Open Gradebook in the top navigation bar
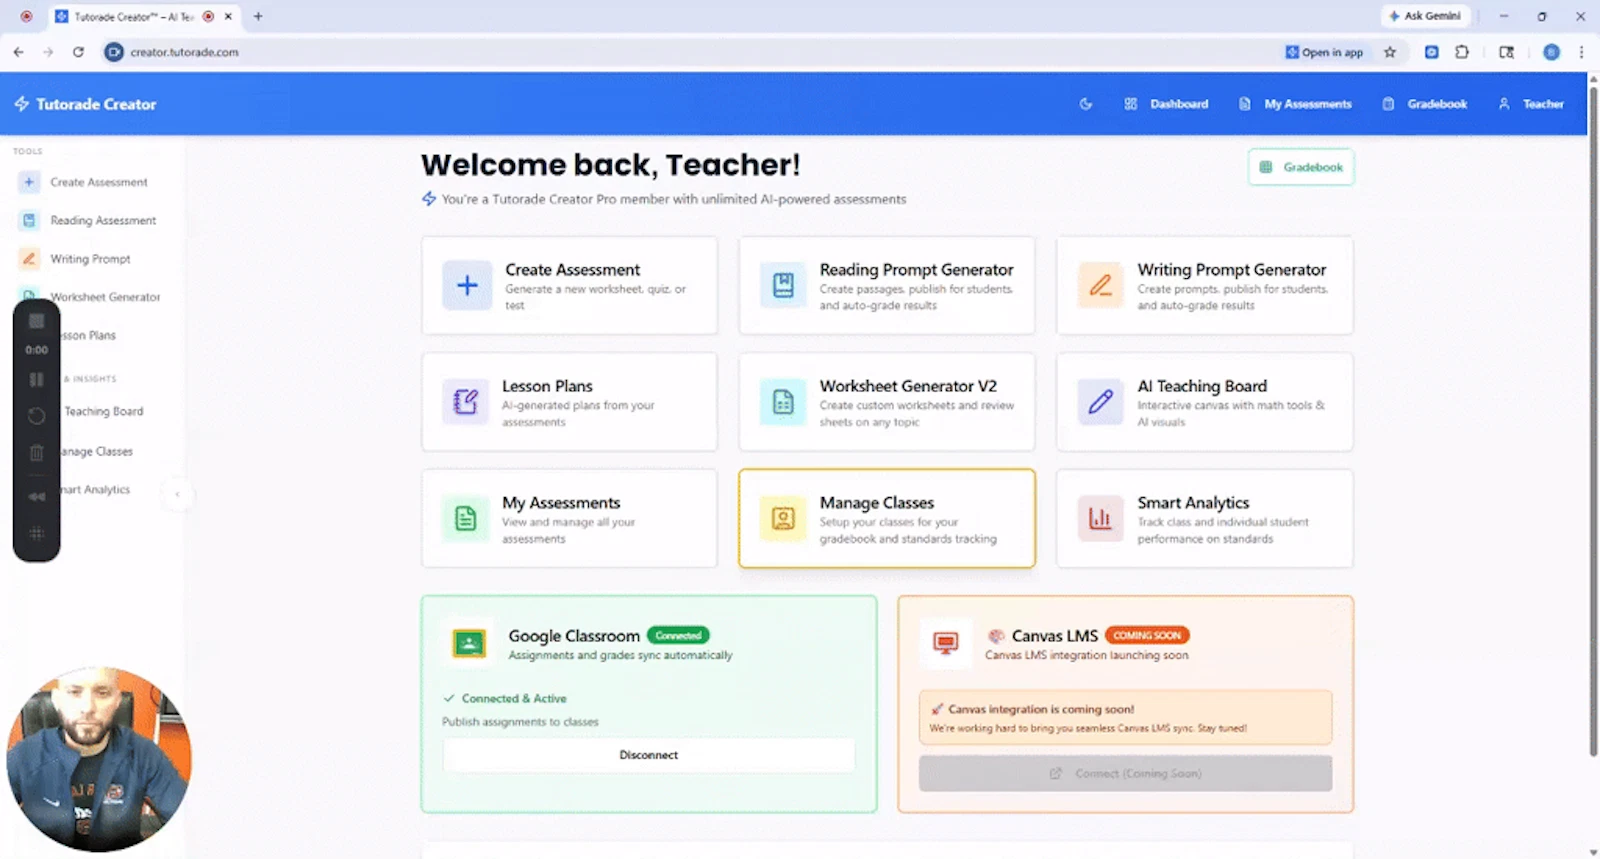The width and height of the screenshot is (1600, 859). (1425, 104)
